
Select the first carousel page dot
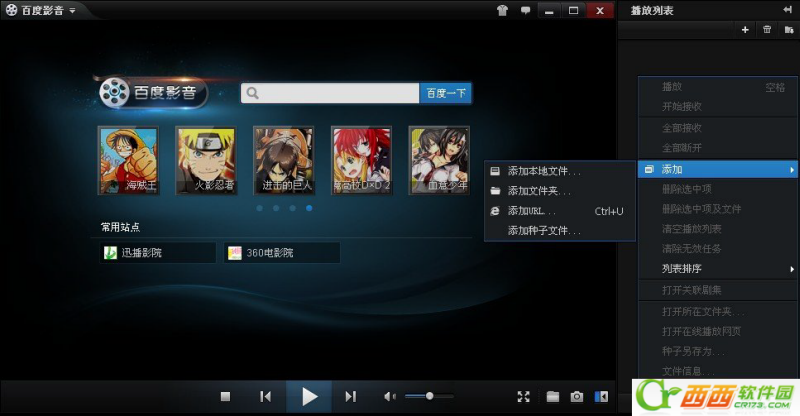(260, 208)
